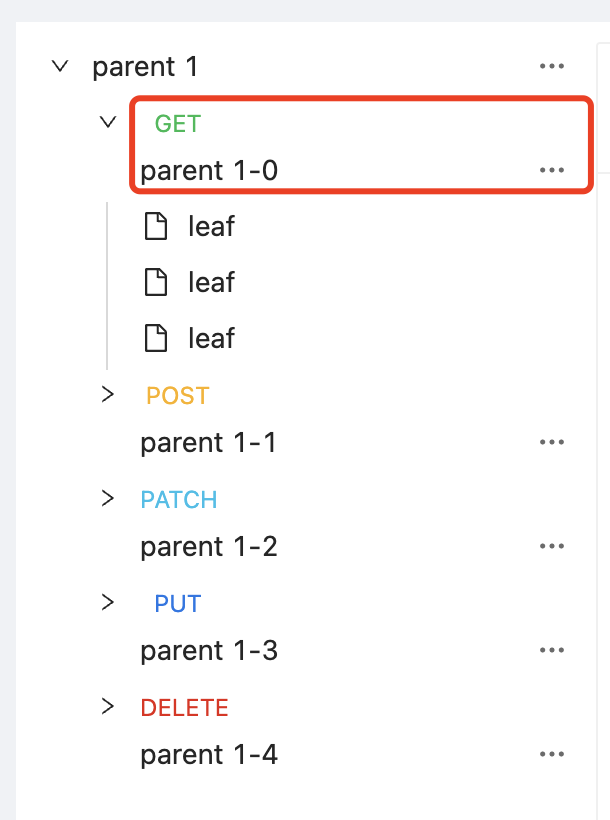The image size is (610, 820).
Task: Expand the PATCH parent 1-2 node
Action: pyautogui.click(x=108, y=498)
